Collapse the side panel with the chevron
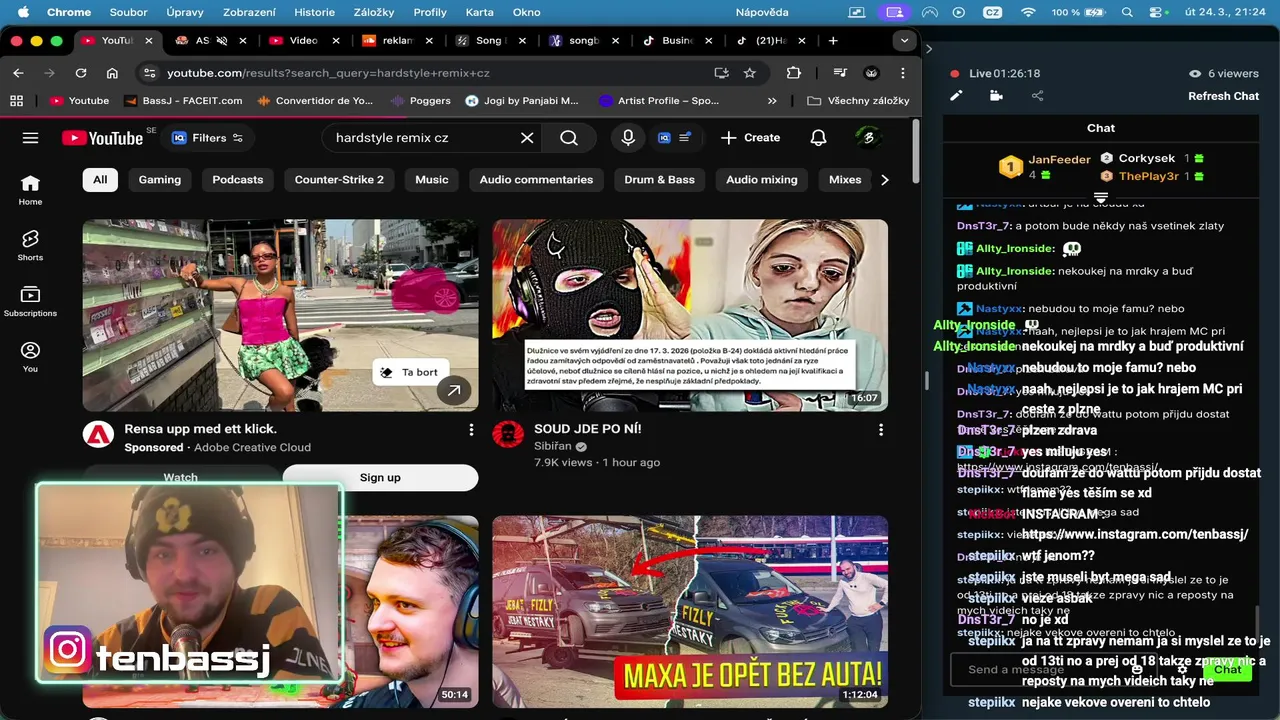 [x=929, y=49]
